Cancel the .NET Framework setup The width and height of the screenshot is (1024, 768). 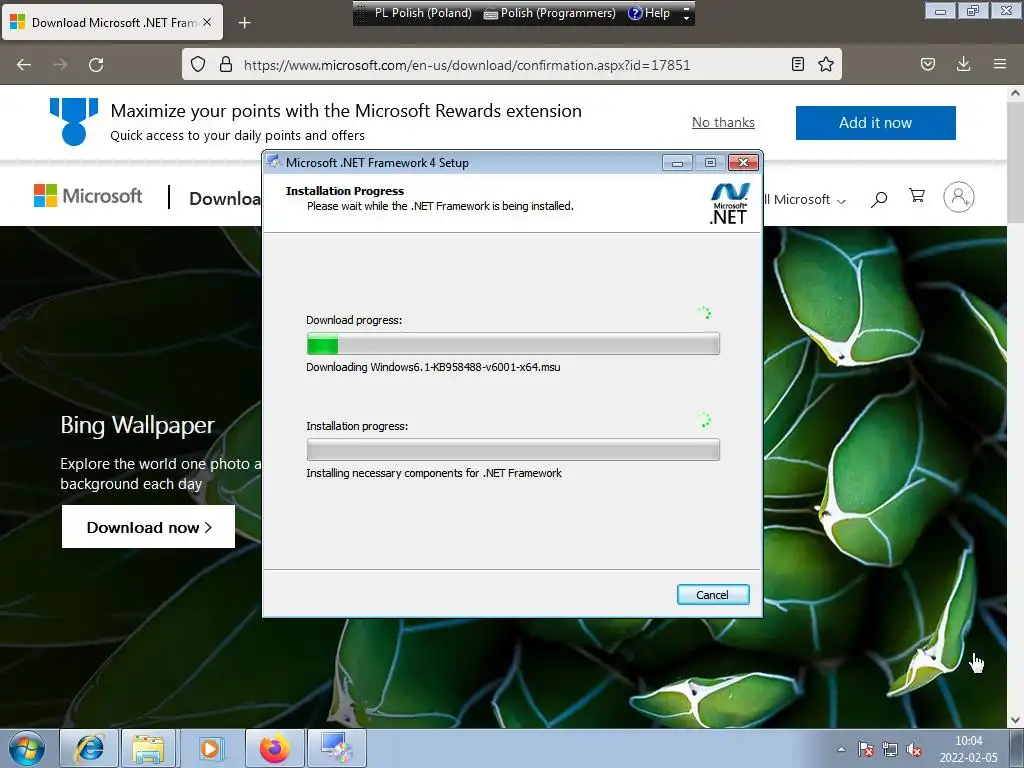point(712,594)
